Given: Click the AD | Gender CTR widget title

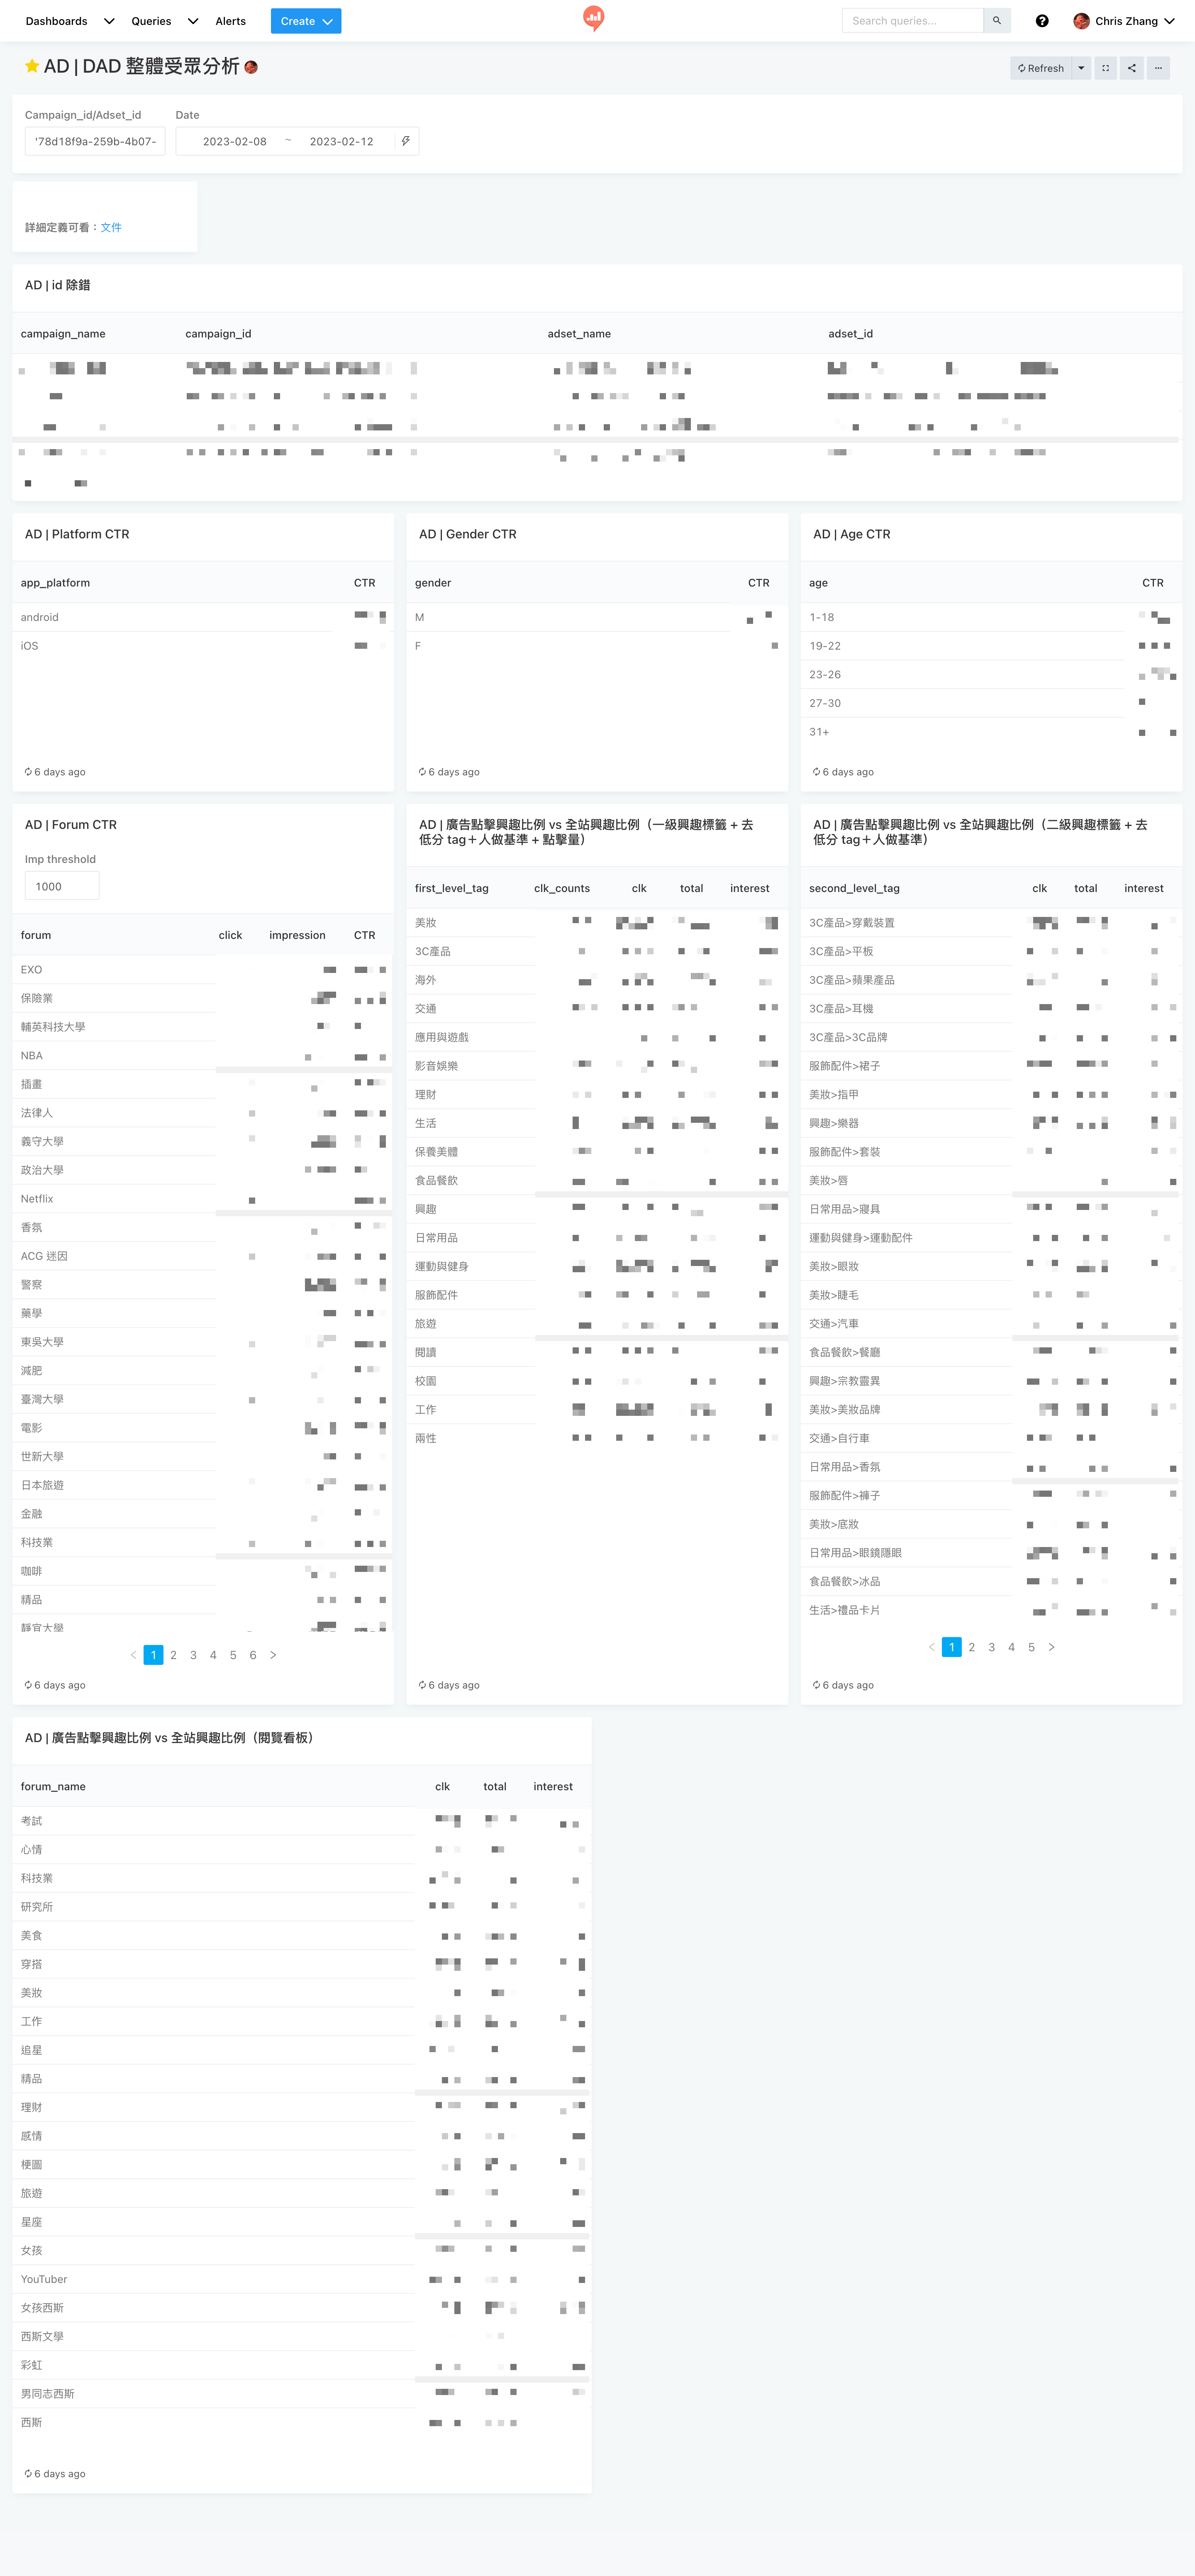Looking at the screenshot, I should click(468, 534).
